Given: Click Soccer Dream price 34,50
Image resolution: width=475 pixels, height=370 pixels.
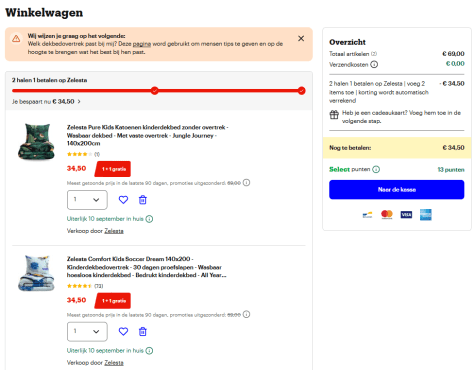Looking at the screenshot, I should click(76, 300).
